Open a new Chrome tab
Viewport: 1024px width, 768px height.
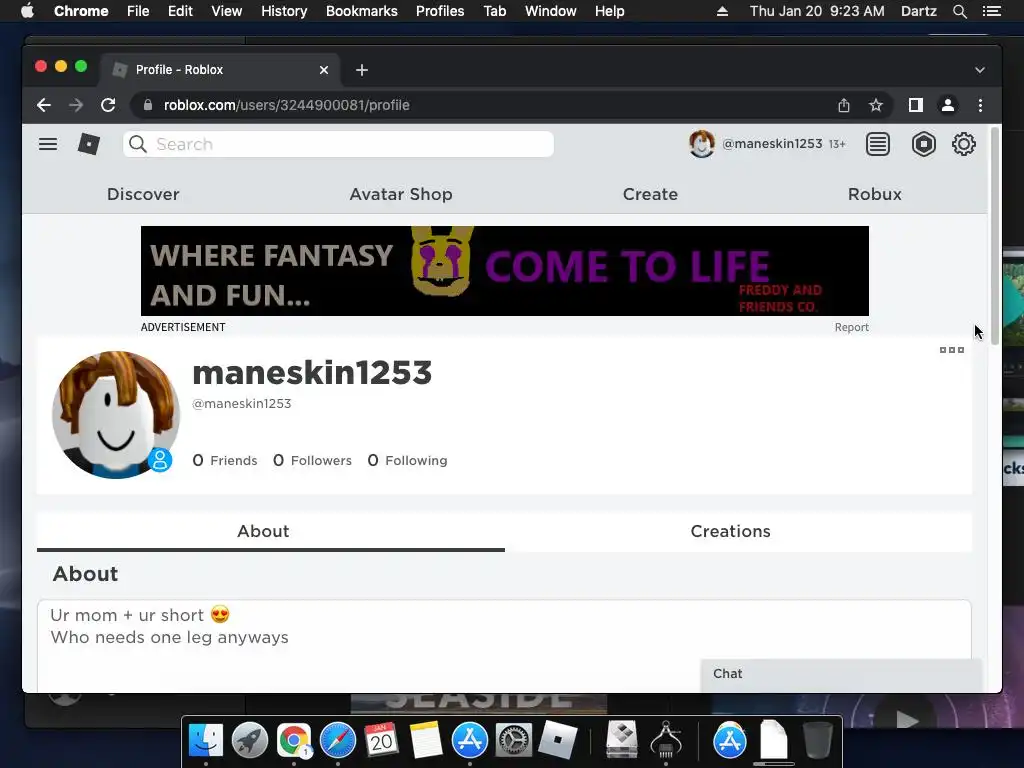pyautogui.click(x=362, y=70)
